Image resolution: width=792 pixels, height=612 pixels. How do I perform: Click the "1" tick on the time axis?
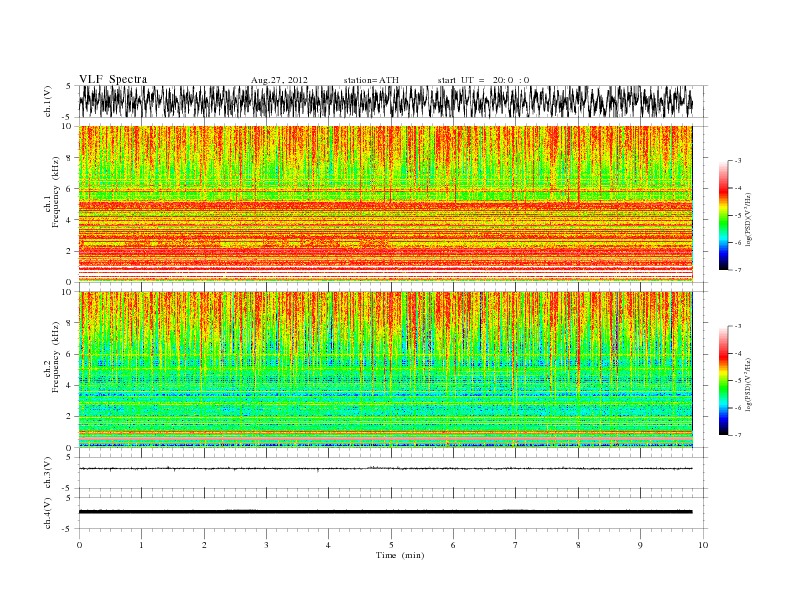tap(141, 545)
